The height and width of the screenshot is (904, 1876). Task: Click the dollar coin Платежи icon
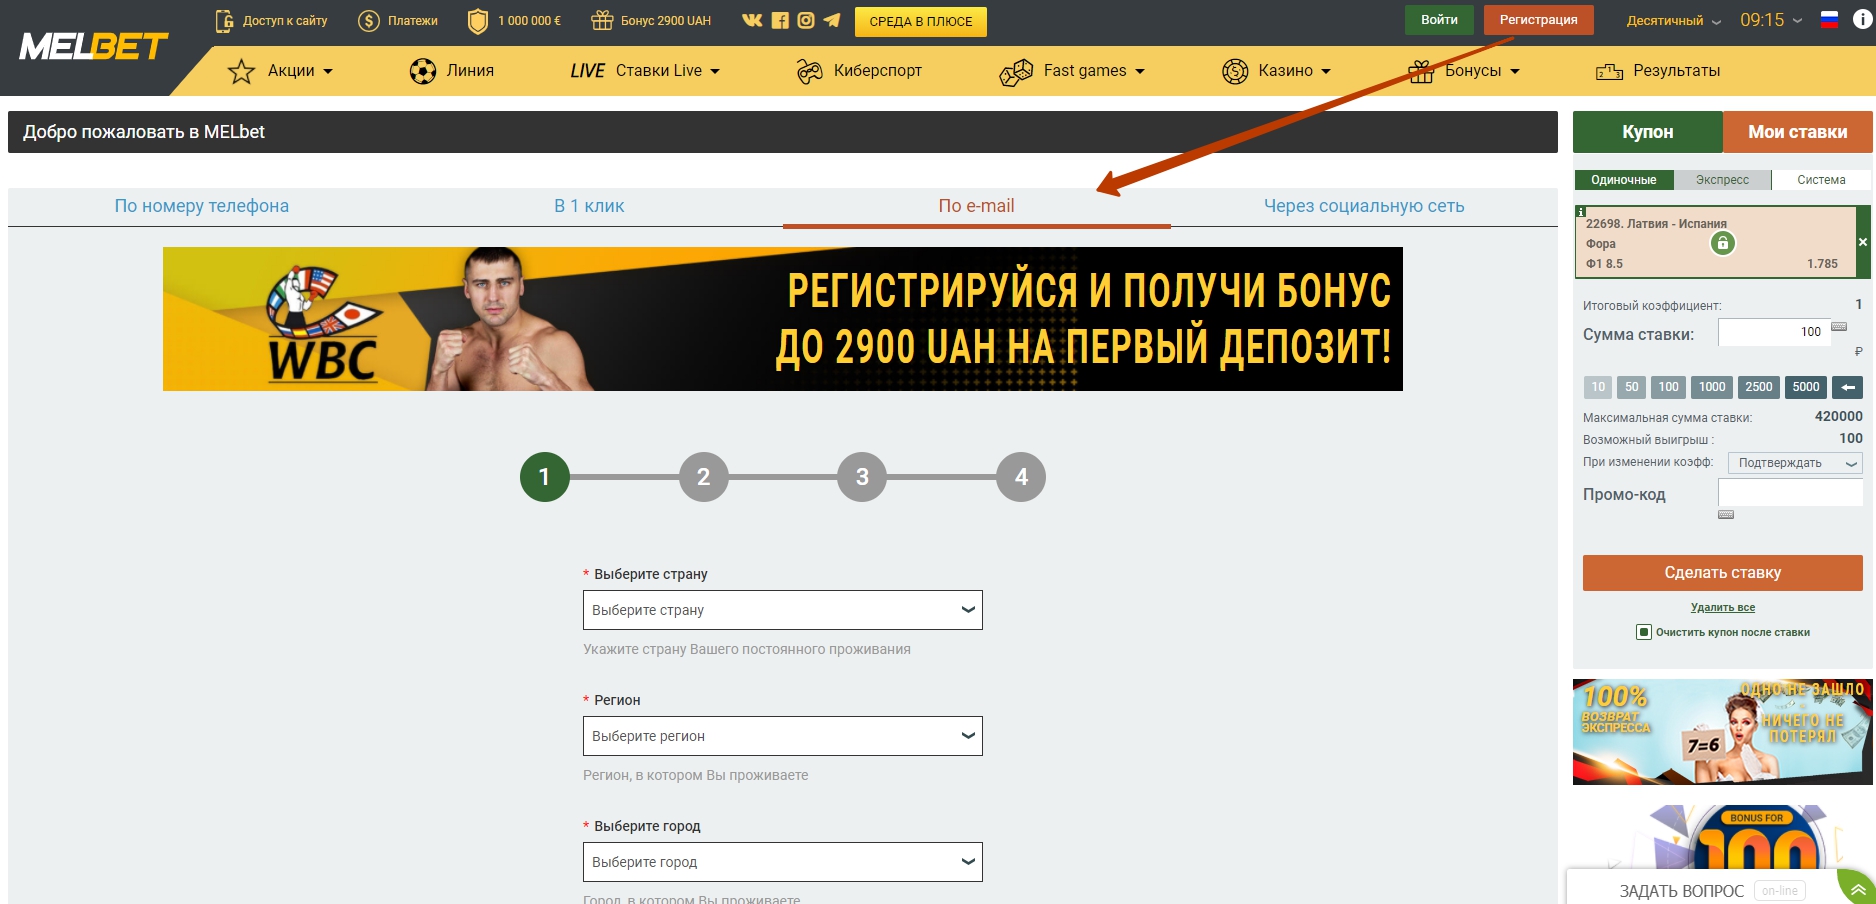(369, 21)
